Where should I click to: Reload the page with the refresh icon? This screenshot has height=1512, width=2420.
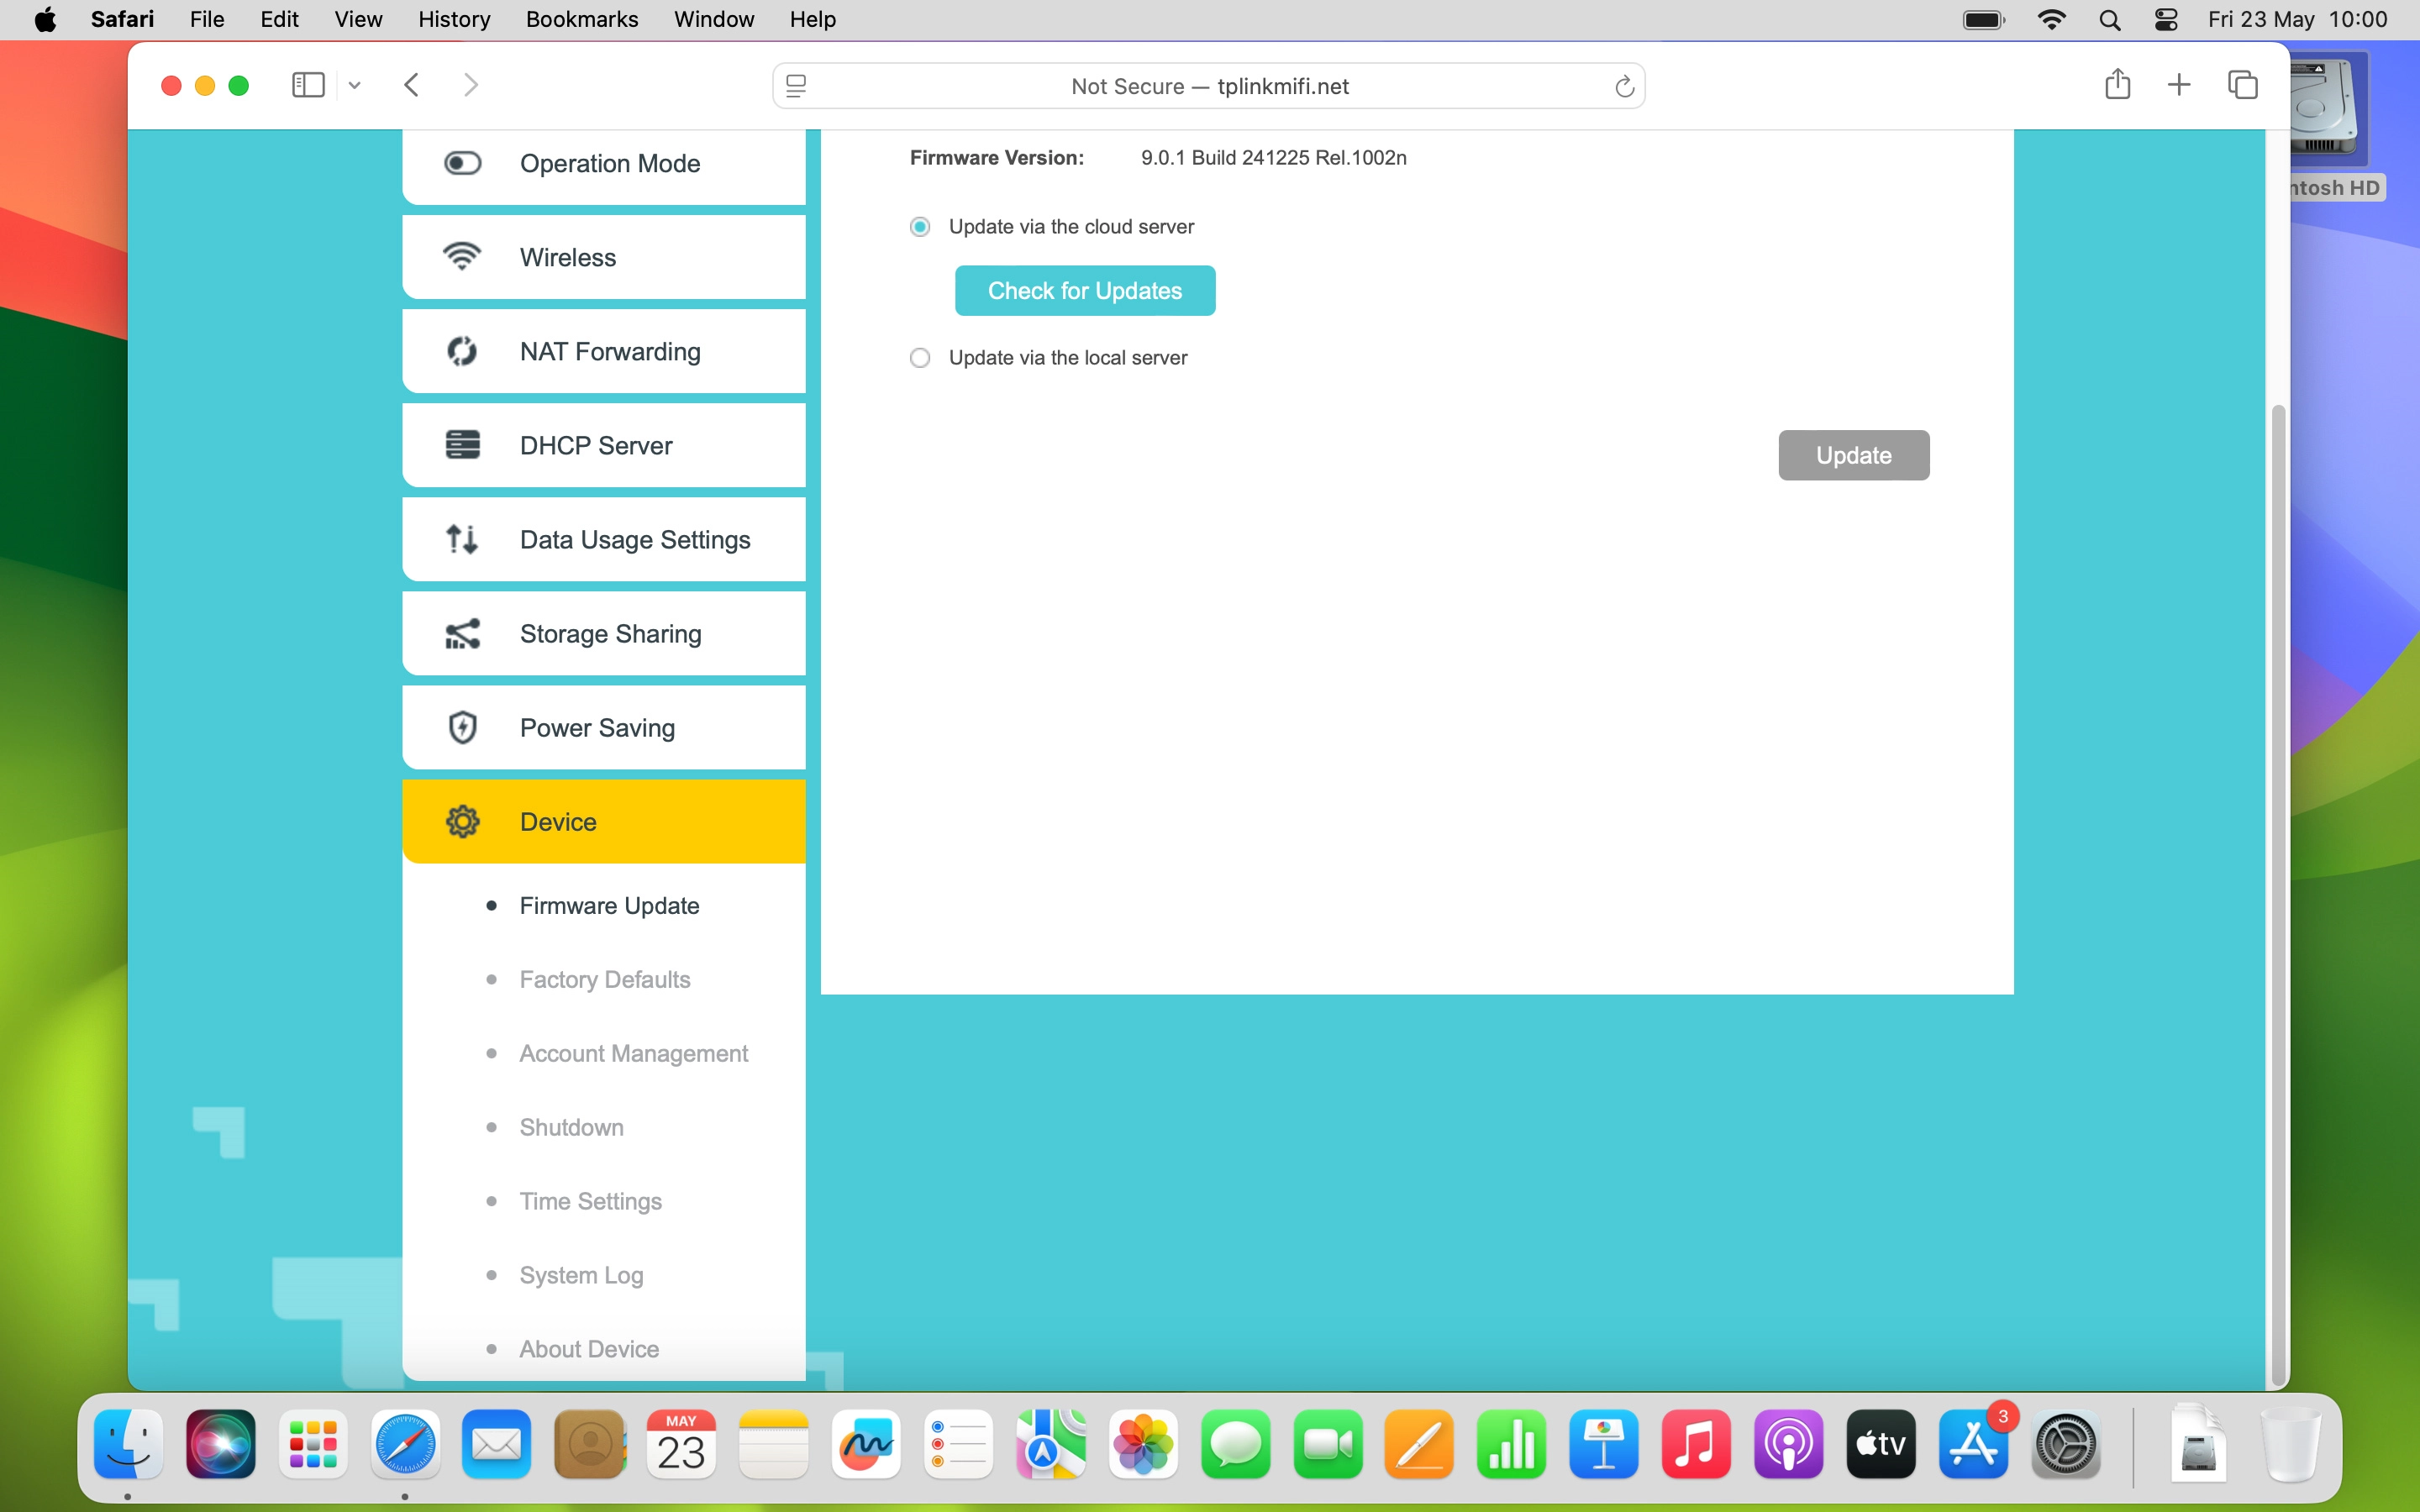(x=1623, y=86)
